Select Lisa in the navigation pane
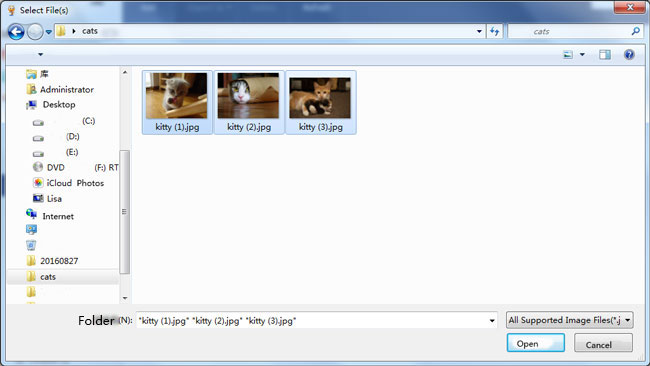 coord(47,199)
